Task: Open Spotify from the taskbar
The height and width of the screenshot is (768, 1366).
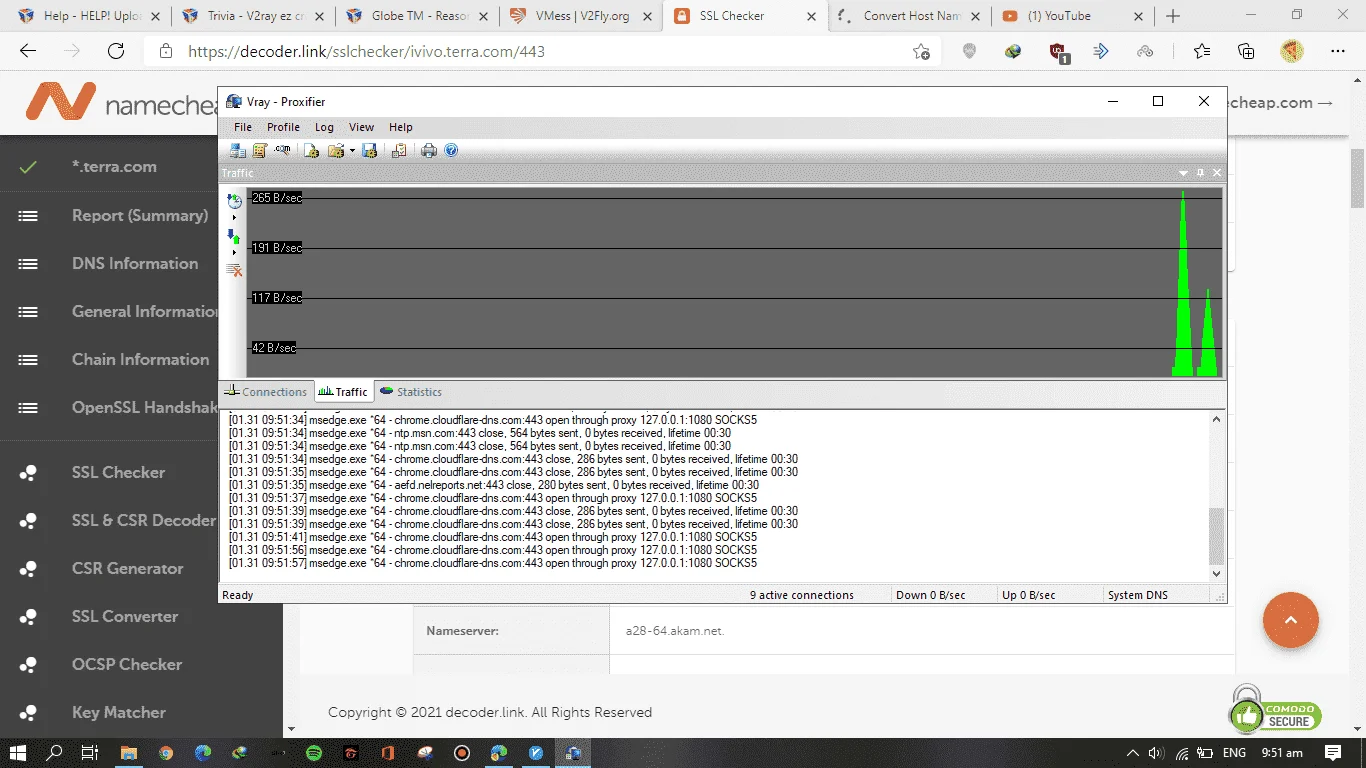Action: [313, 753]
